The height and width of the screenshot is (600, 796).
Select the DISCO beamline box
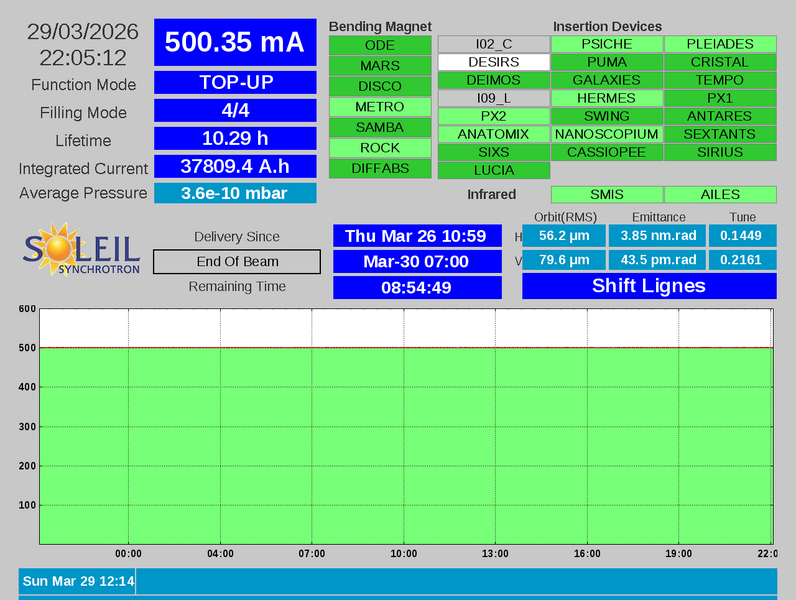click(x=380, y=87)
